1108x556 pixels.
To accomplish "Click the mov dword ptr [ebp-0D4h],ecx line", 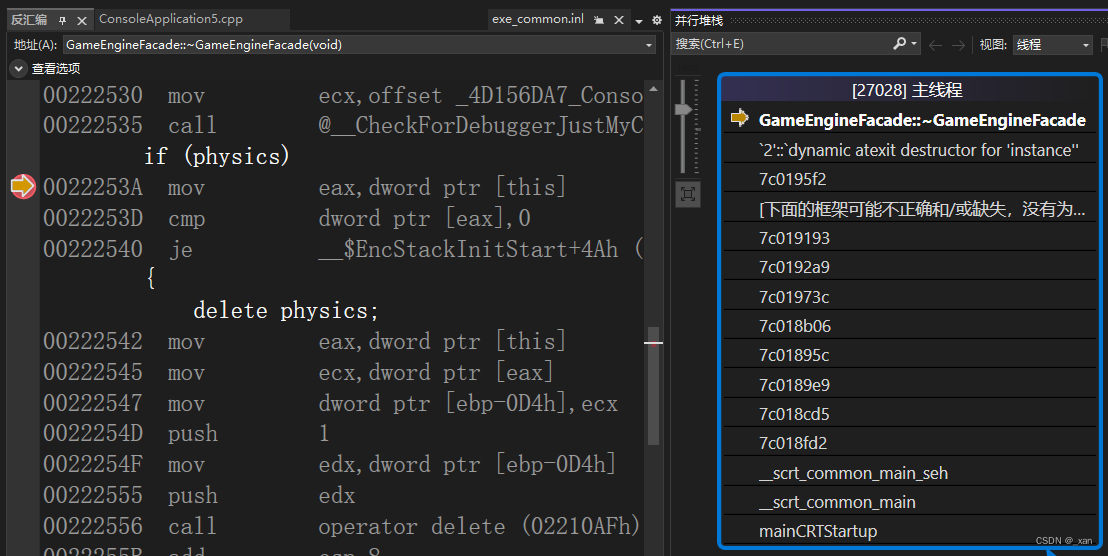I will tap(331, 403).
